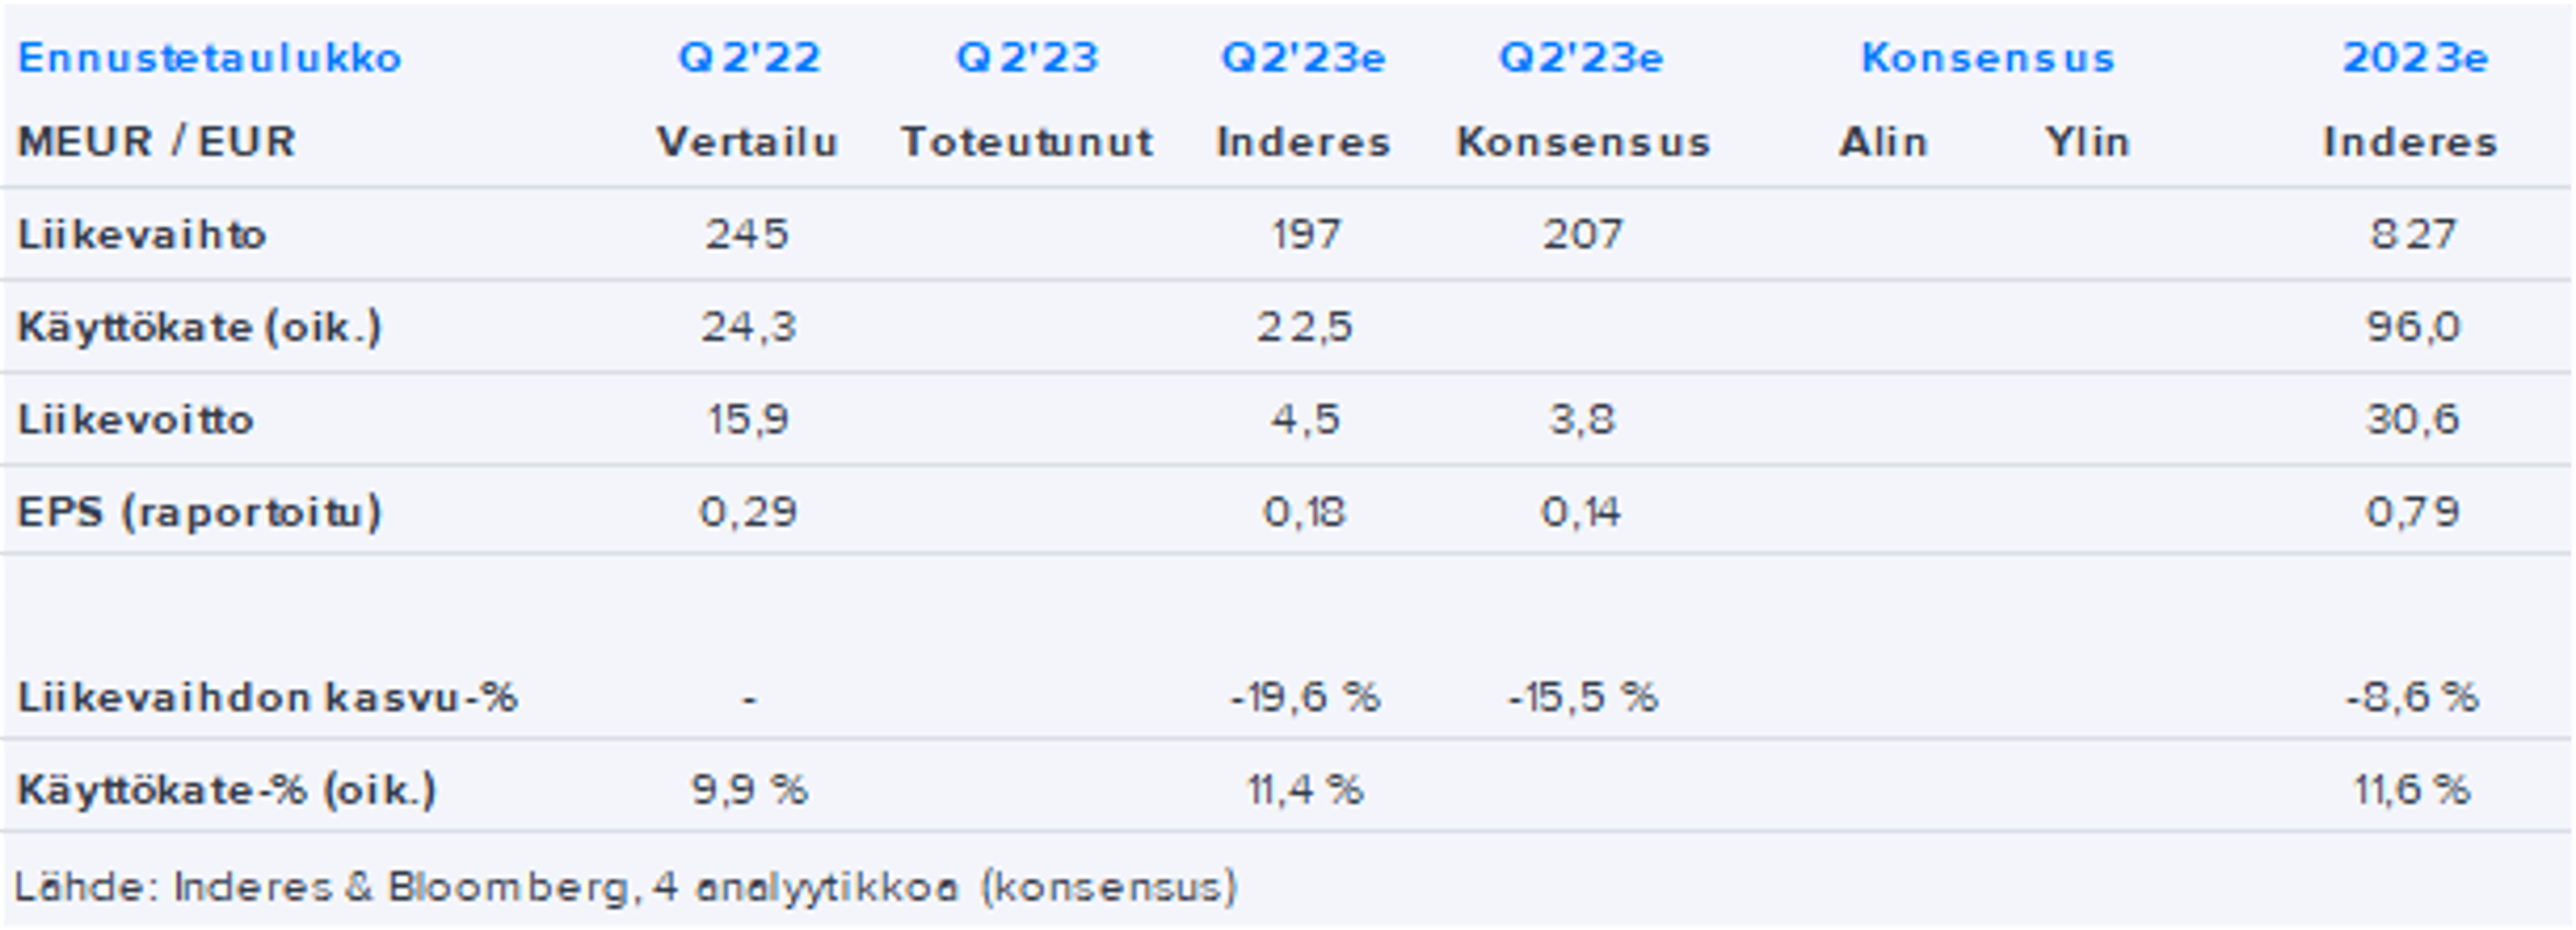
Task: Select the Liikevaihdon kasvu-% row label
Action: coord(267,697)
